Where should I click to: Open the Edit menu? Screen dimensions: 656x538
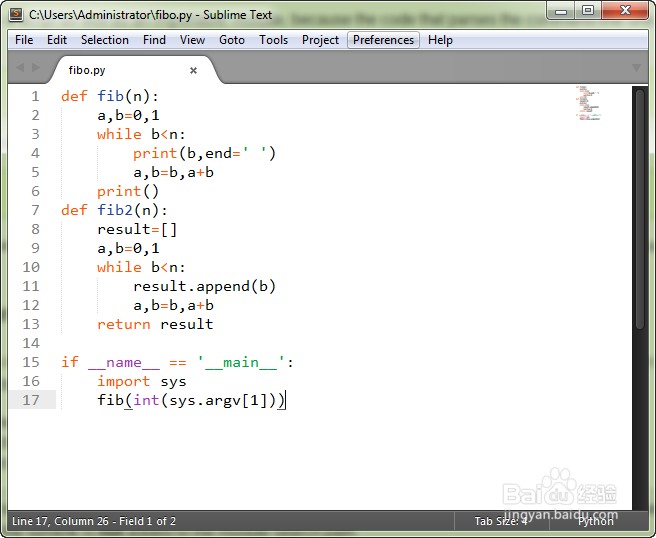click(x=57, y=40)
